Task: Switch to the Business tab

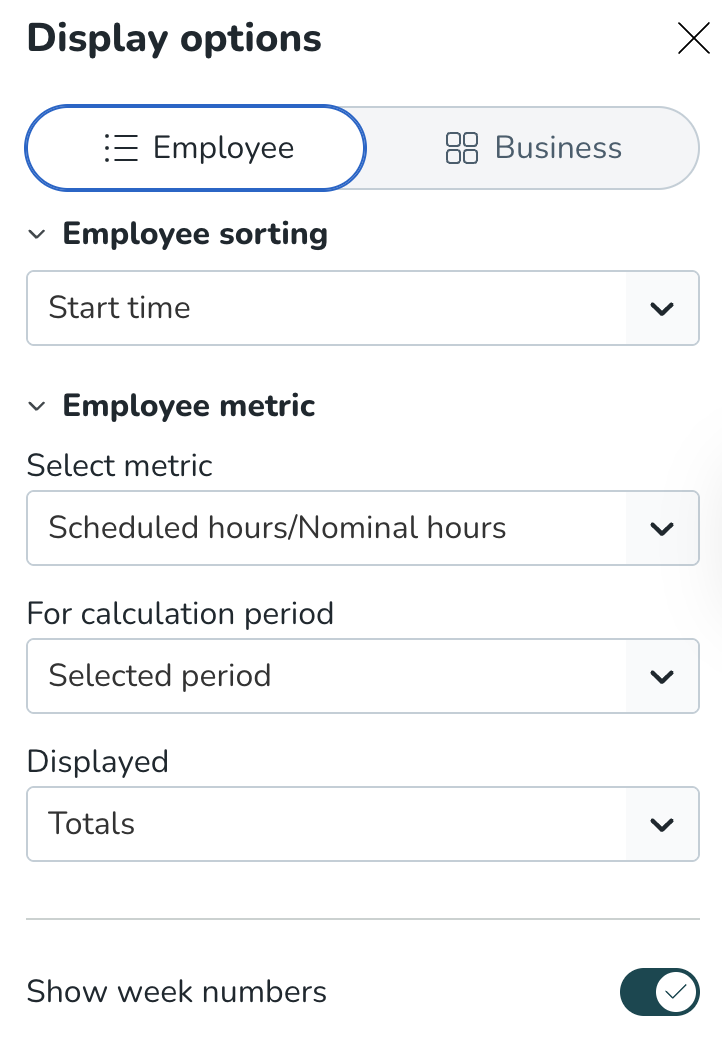Action: click(x=532, y=148)
